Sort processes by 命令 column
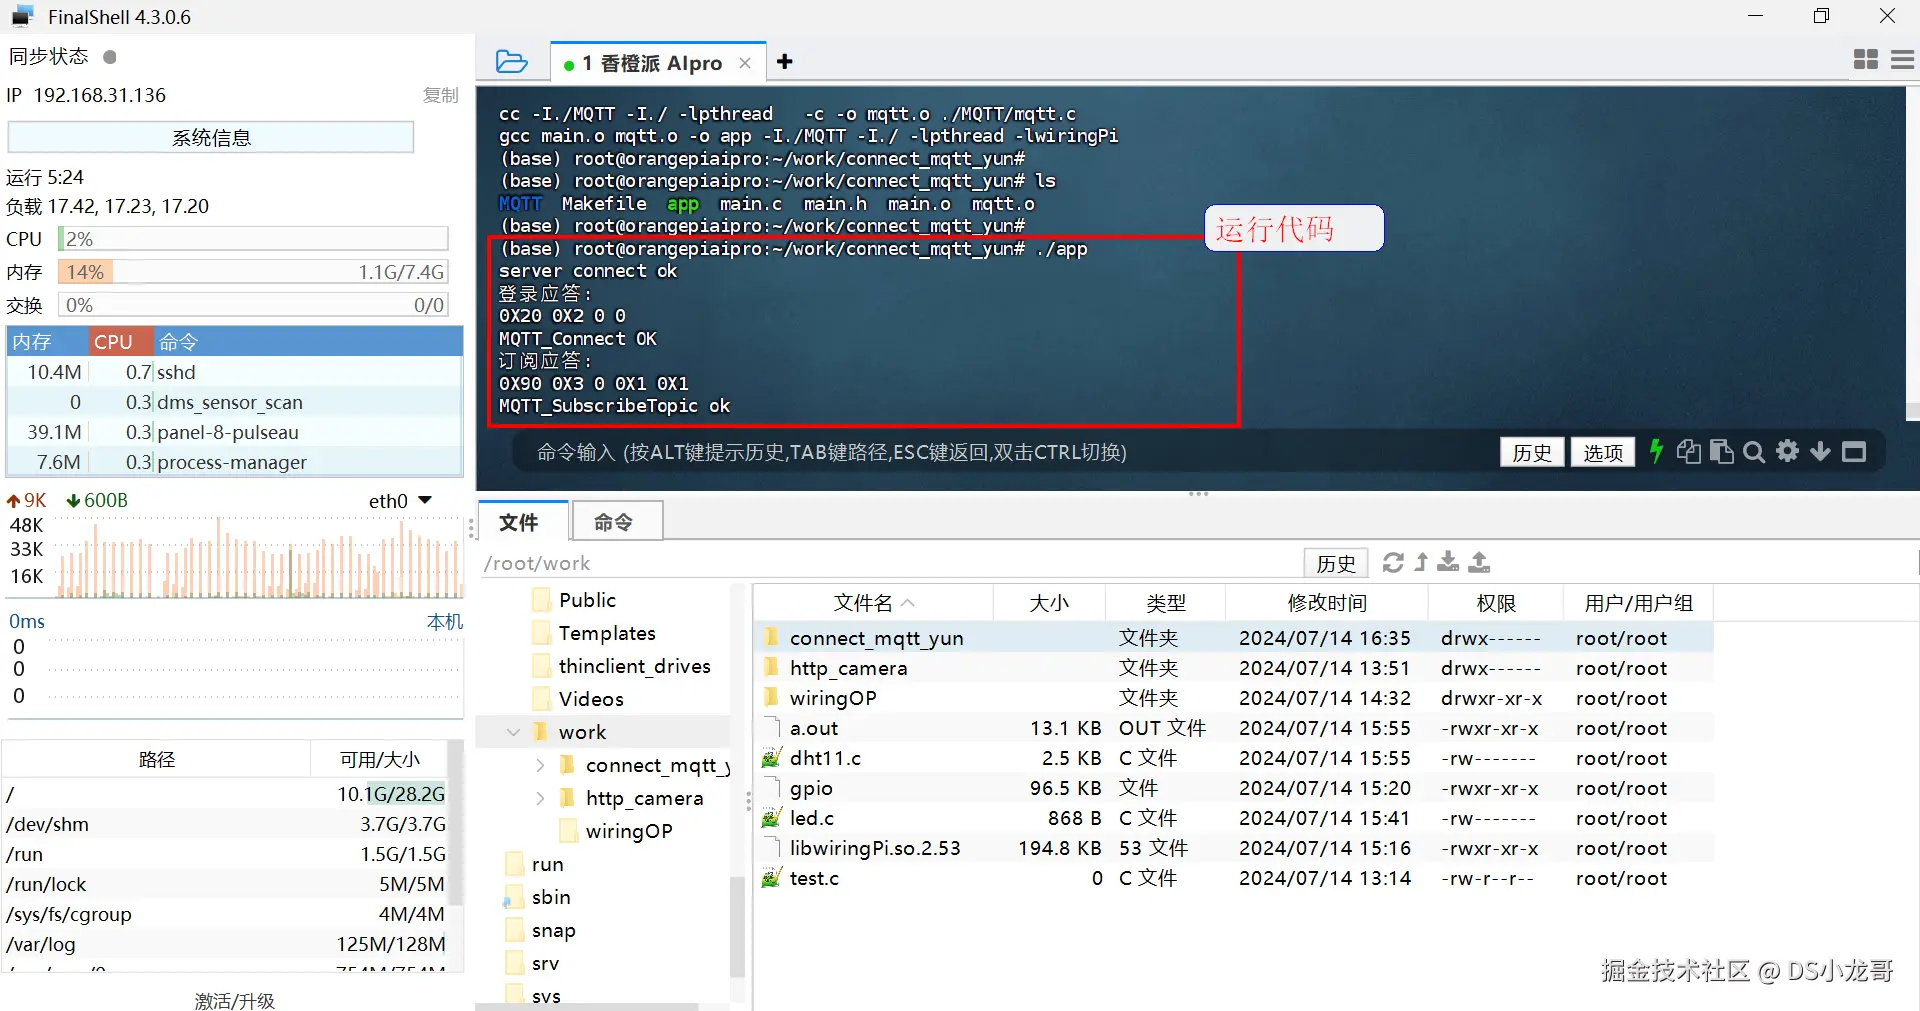The image size is (1920, 1011). (x=308, y=342)
